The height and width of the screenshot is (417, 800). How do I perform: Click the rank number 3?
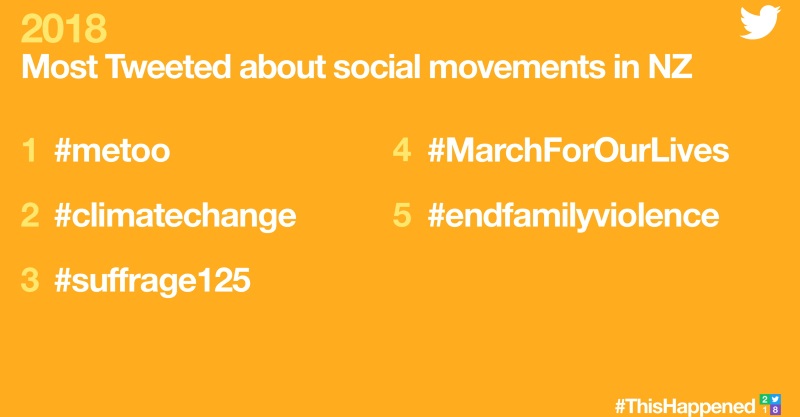click(30, 280)
